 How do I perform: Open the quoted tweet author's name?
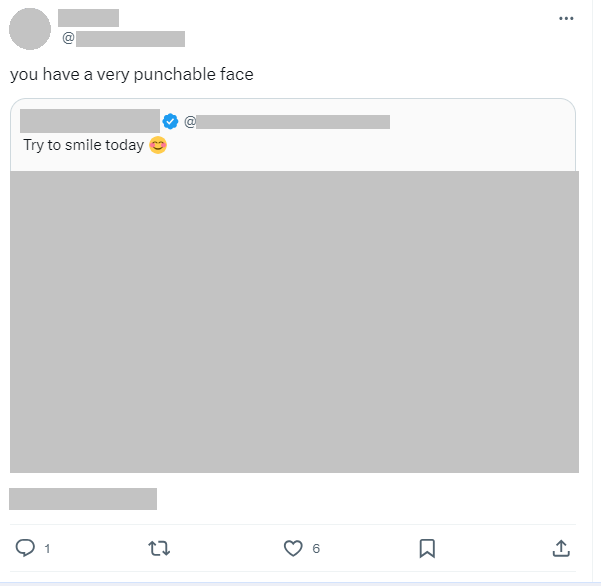pyautogui.click(x=90, y=121)
